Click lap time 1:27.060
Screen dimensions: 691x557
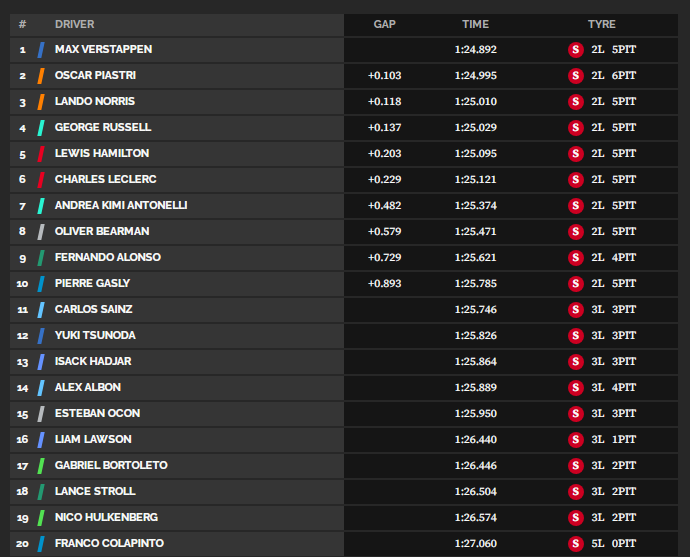point(476,543)
